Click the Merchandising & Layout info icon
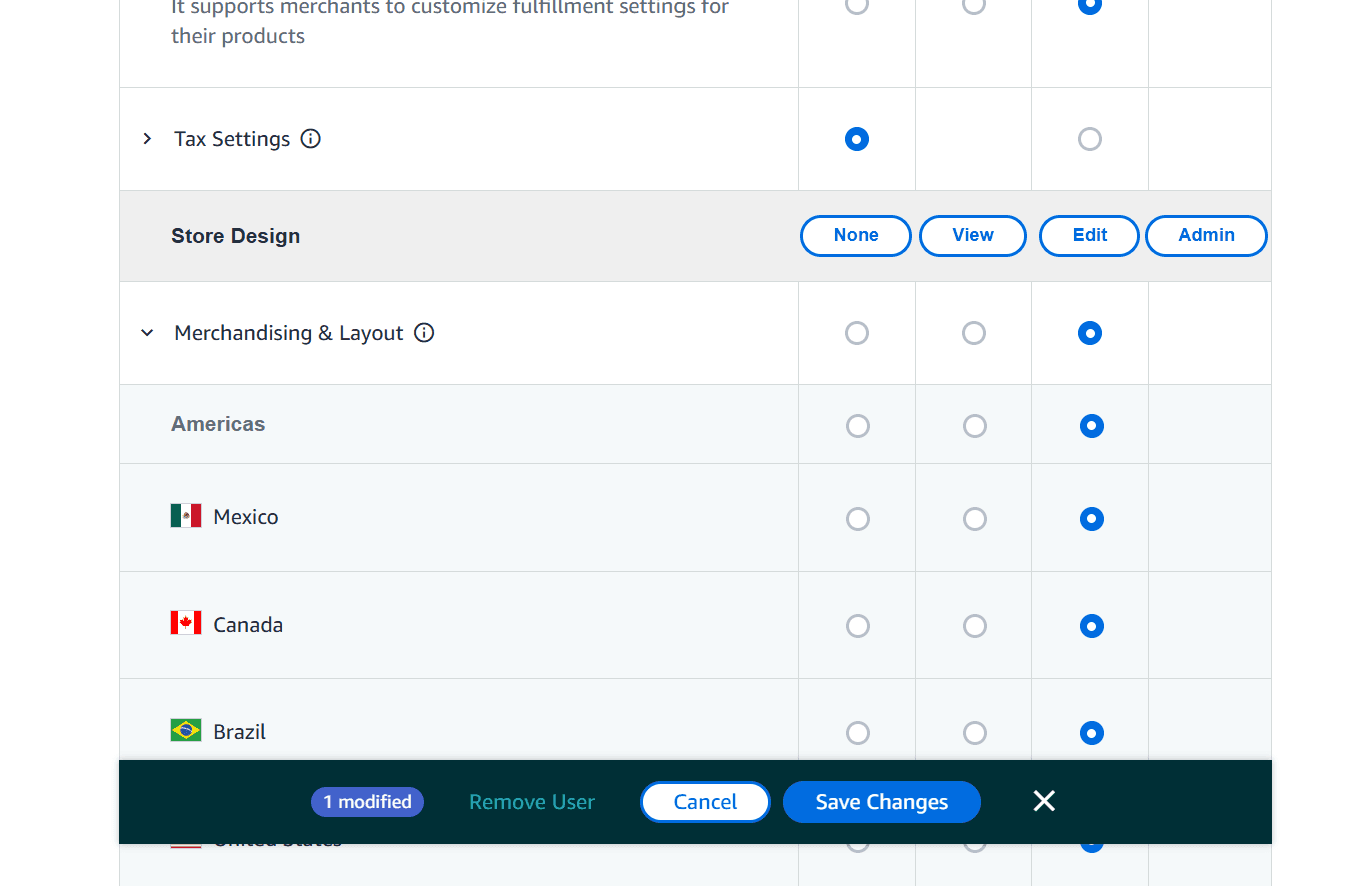This screenshot has height=886, width=1354. 424,333
